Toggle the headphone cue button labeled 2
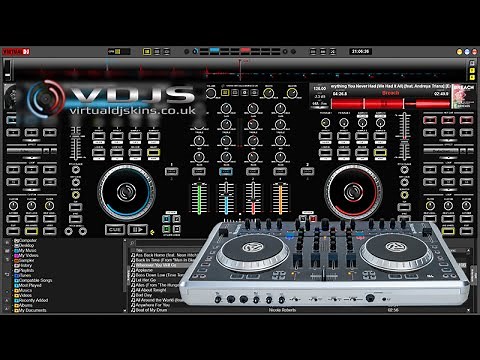The height and width of the screenshot is (360, 480). pyautogui.click(x=307, y=171)
